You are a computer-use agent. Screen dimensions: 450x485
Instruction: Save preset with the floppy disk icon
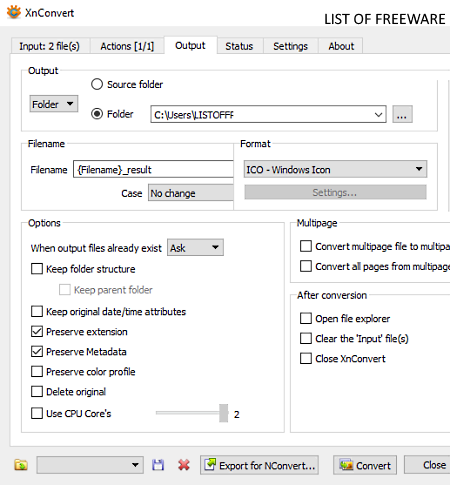coord(158,465)
